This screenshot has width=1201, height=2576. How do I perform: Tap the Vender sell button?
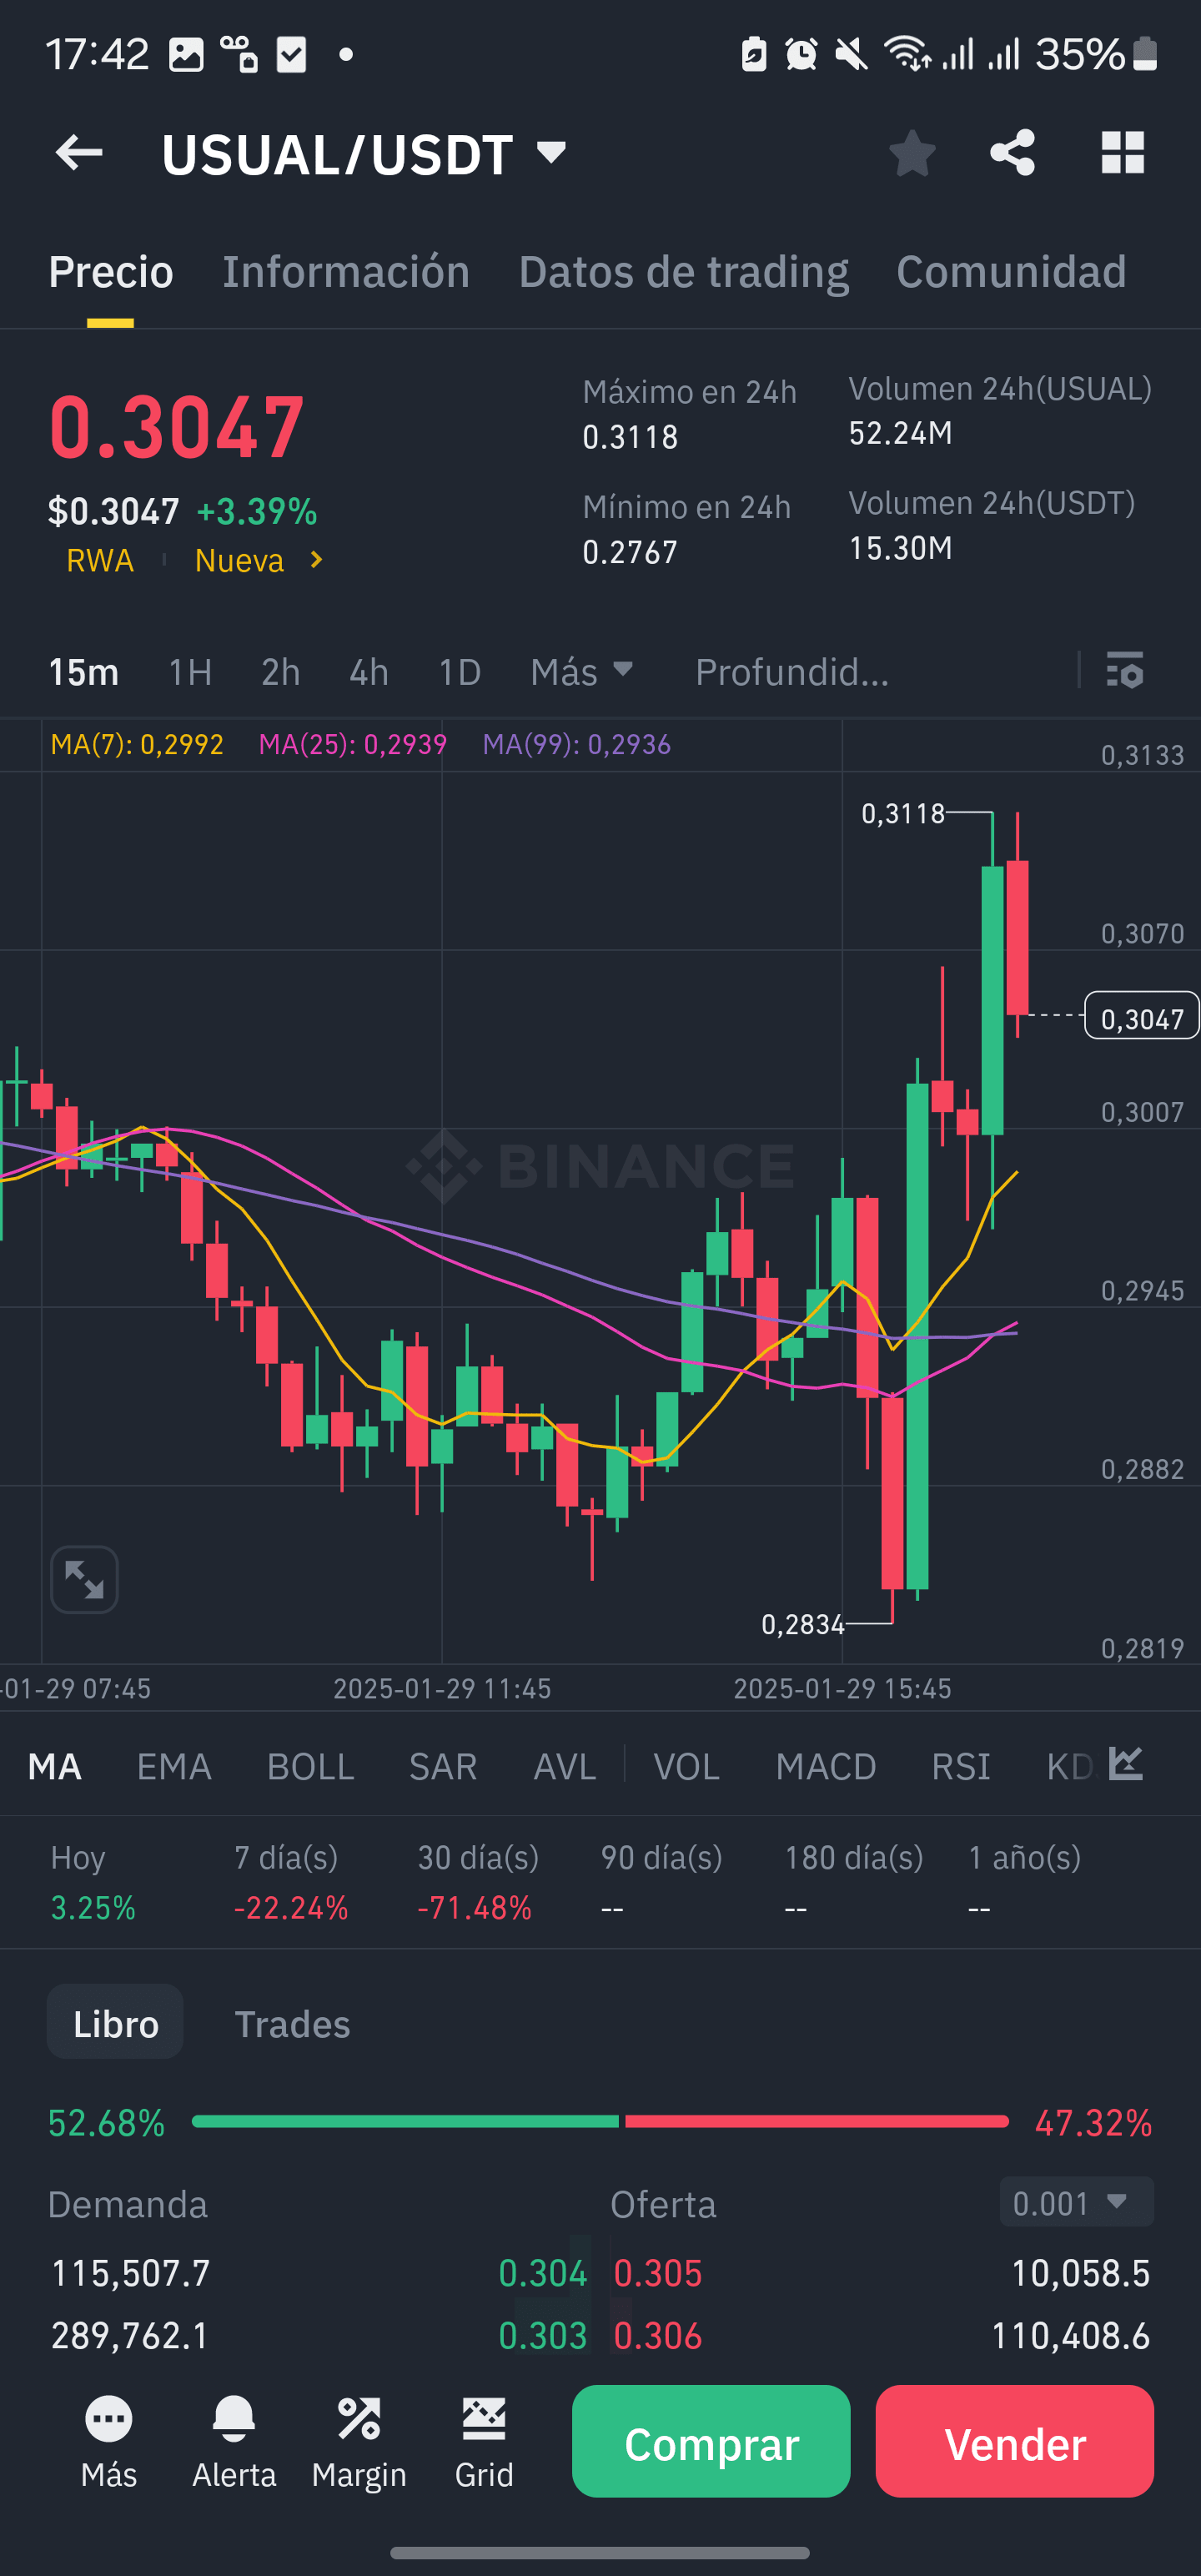click(x=1015, y=2441)
